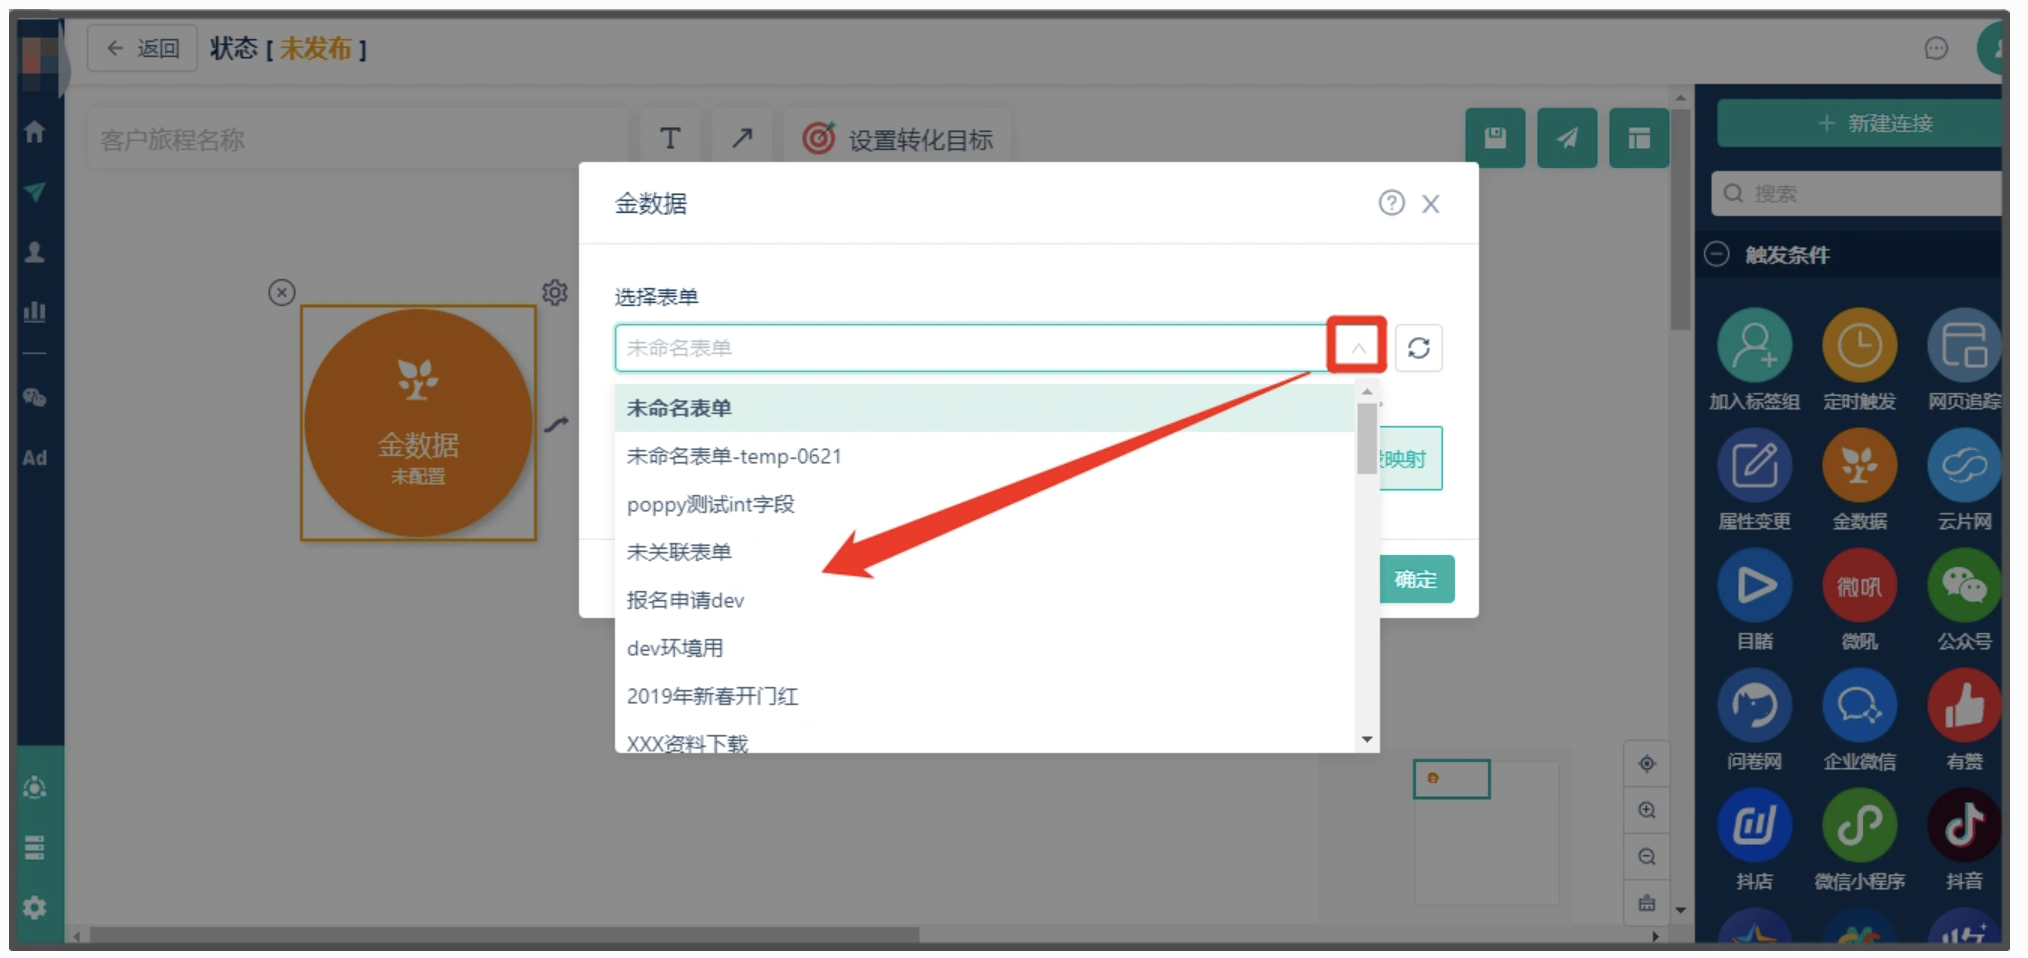The width and height of the screenshot is (2028, 958).
Task: Toggle the layout template button
Action: tap(1639, 138)
